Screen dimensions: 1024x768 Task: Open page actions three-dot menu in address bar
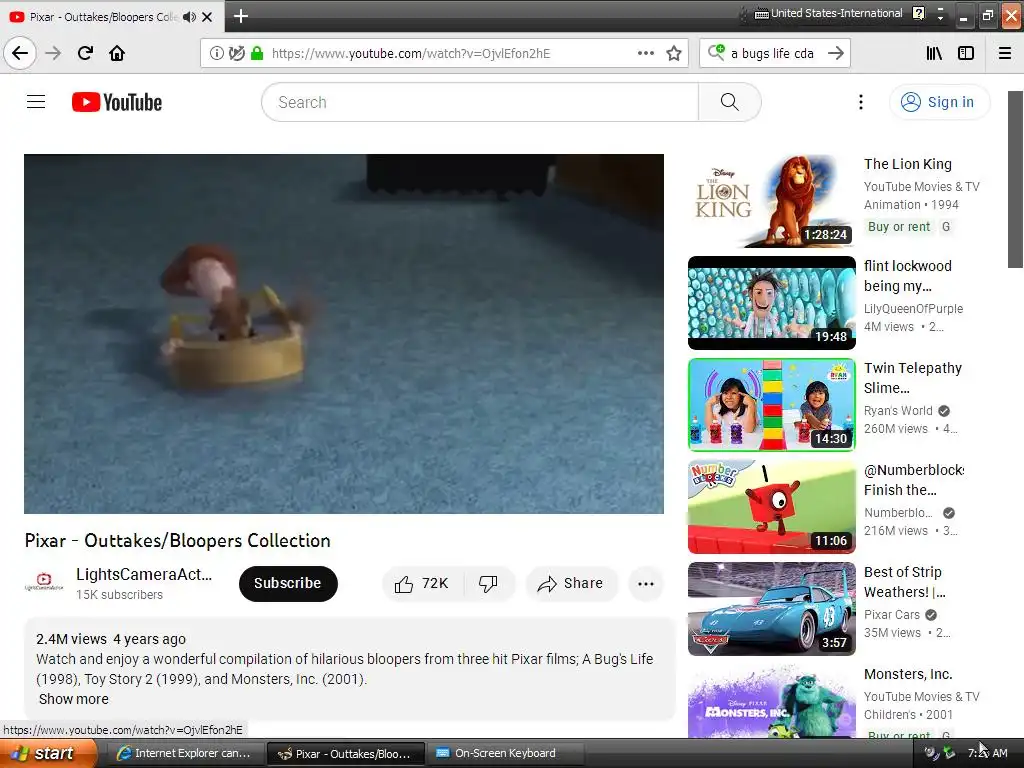[645, 54]
